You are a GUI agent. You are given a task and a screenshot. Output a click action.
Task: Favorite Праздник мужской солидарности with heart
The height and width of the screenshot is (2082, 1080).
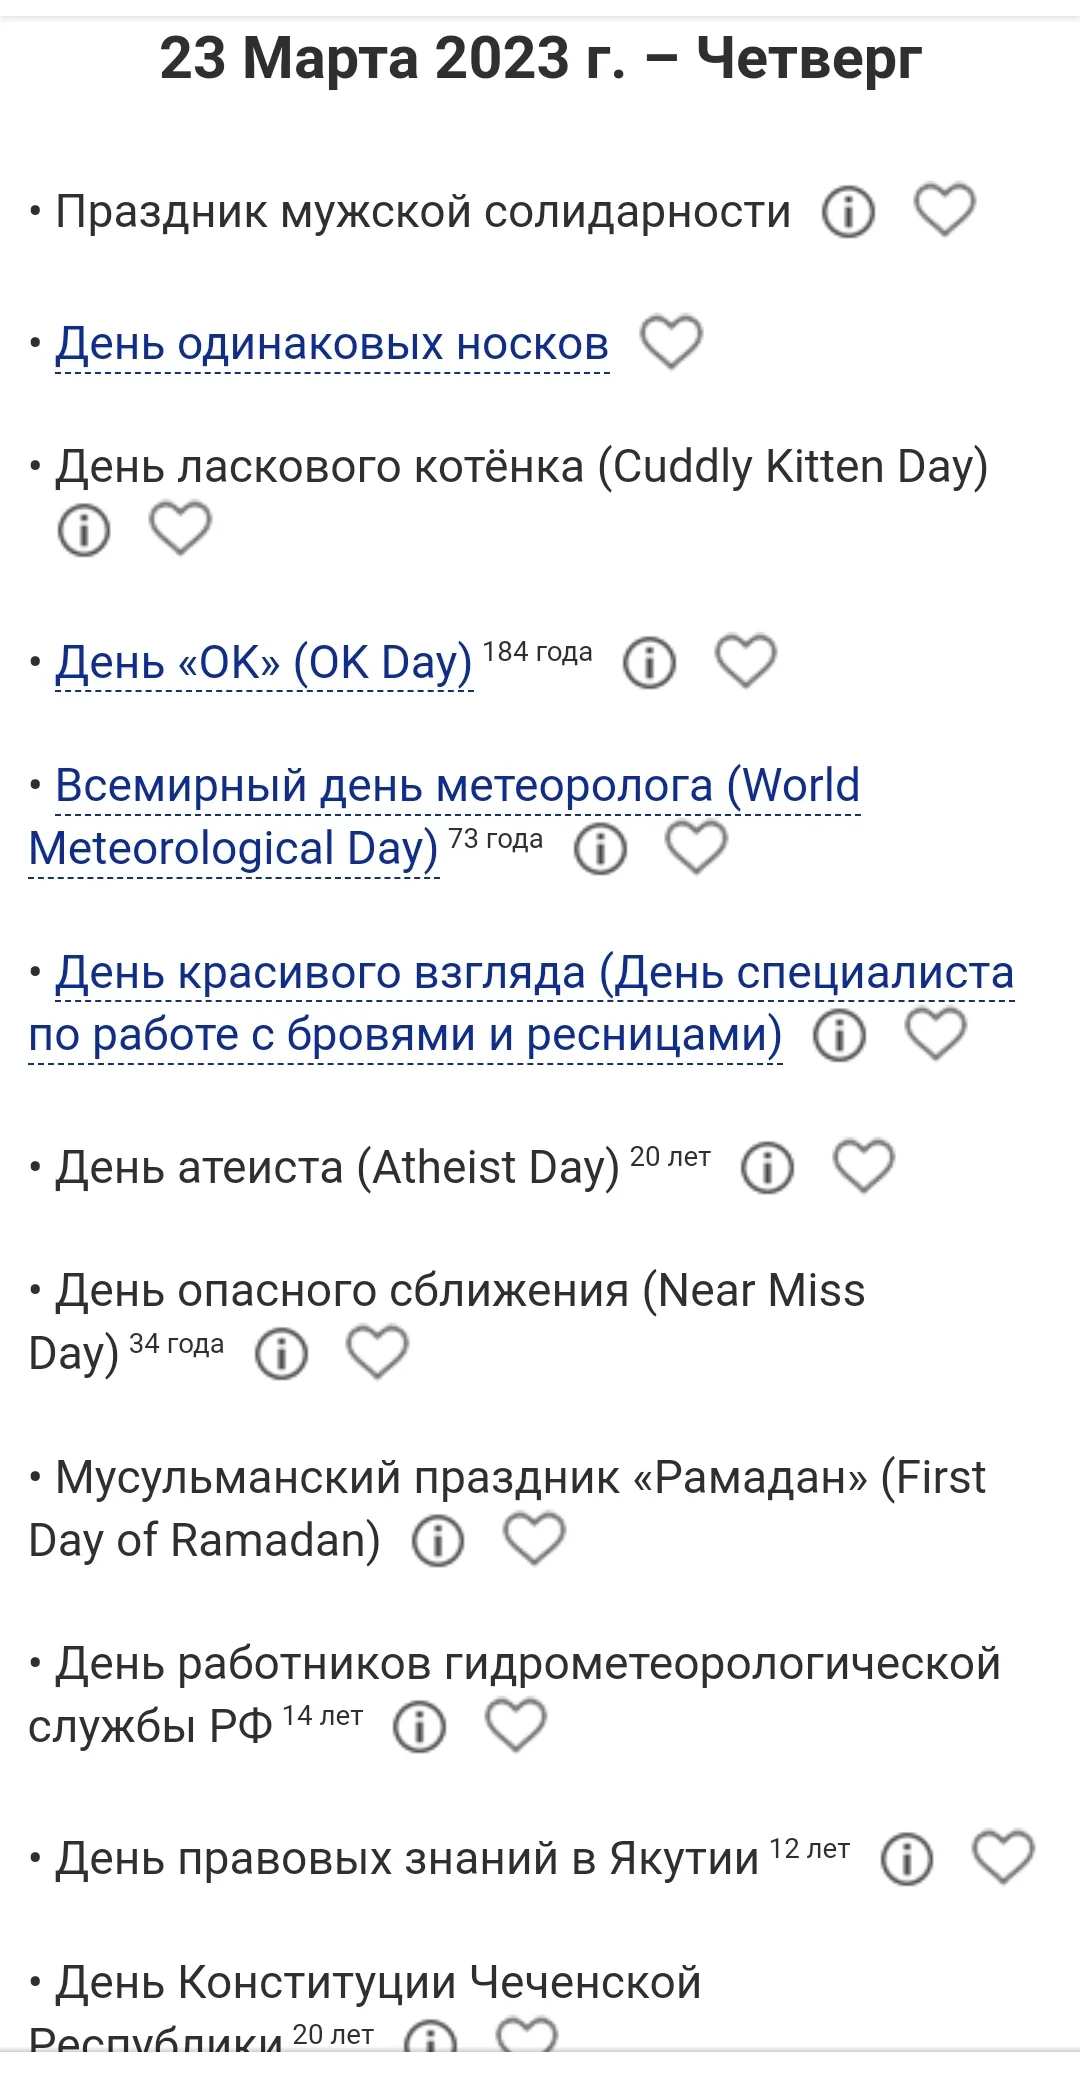click(x=944, y=210)
